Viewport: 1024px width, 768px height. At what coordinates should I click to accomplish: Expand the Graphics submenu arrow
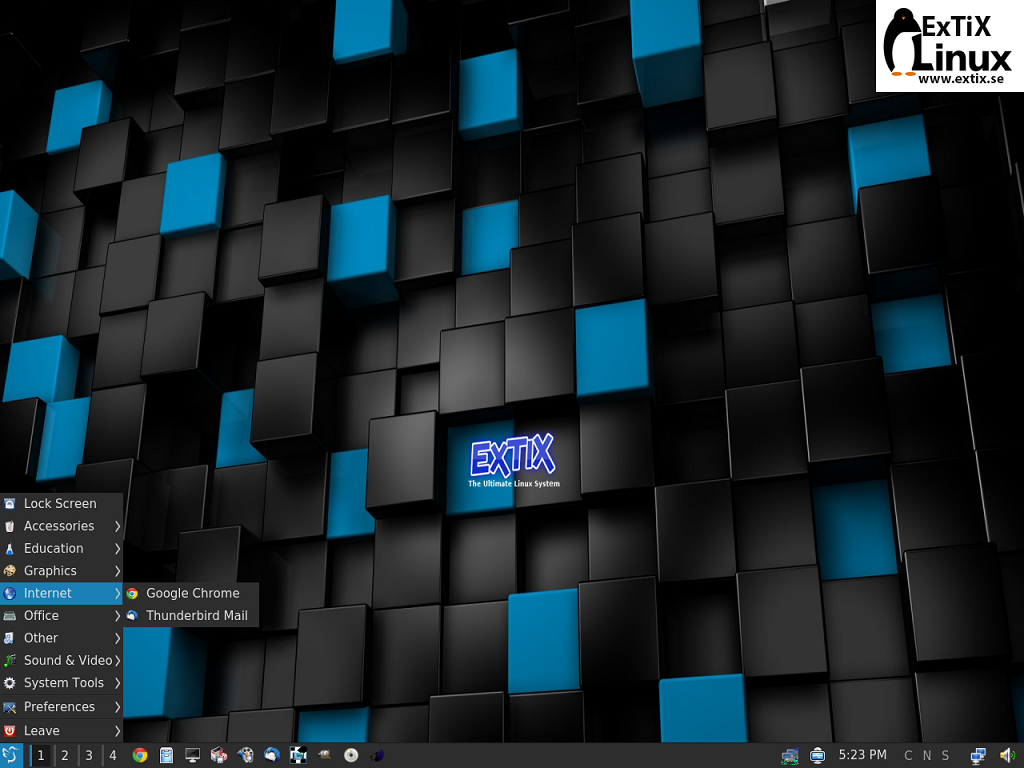117,571
